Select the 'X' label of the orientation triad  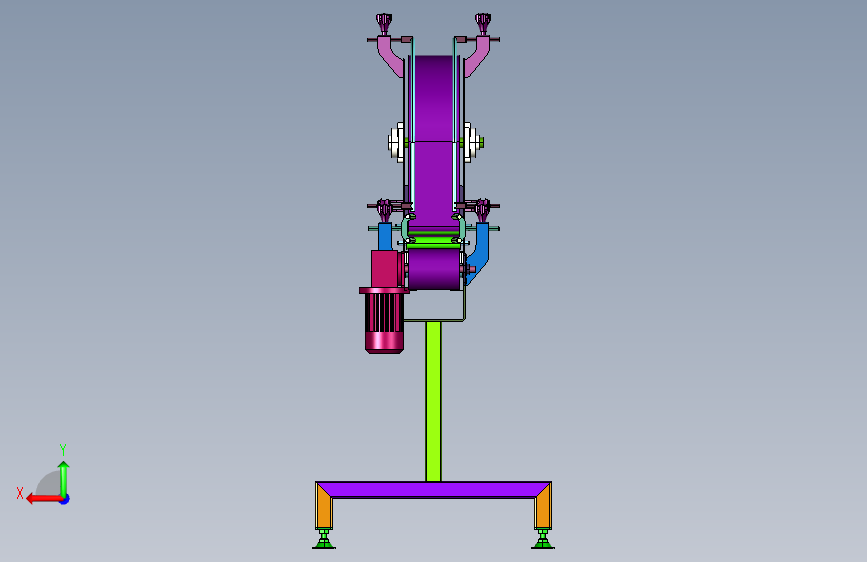(20, 493)
